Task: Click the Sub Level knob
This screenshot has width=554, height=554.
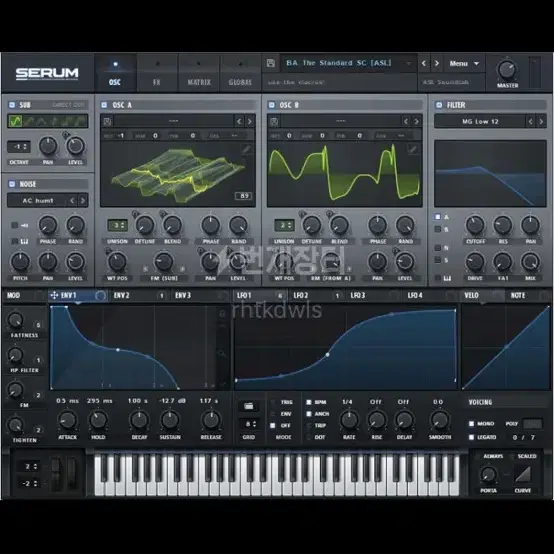Action: click(x=75, y=146)
